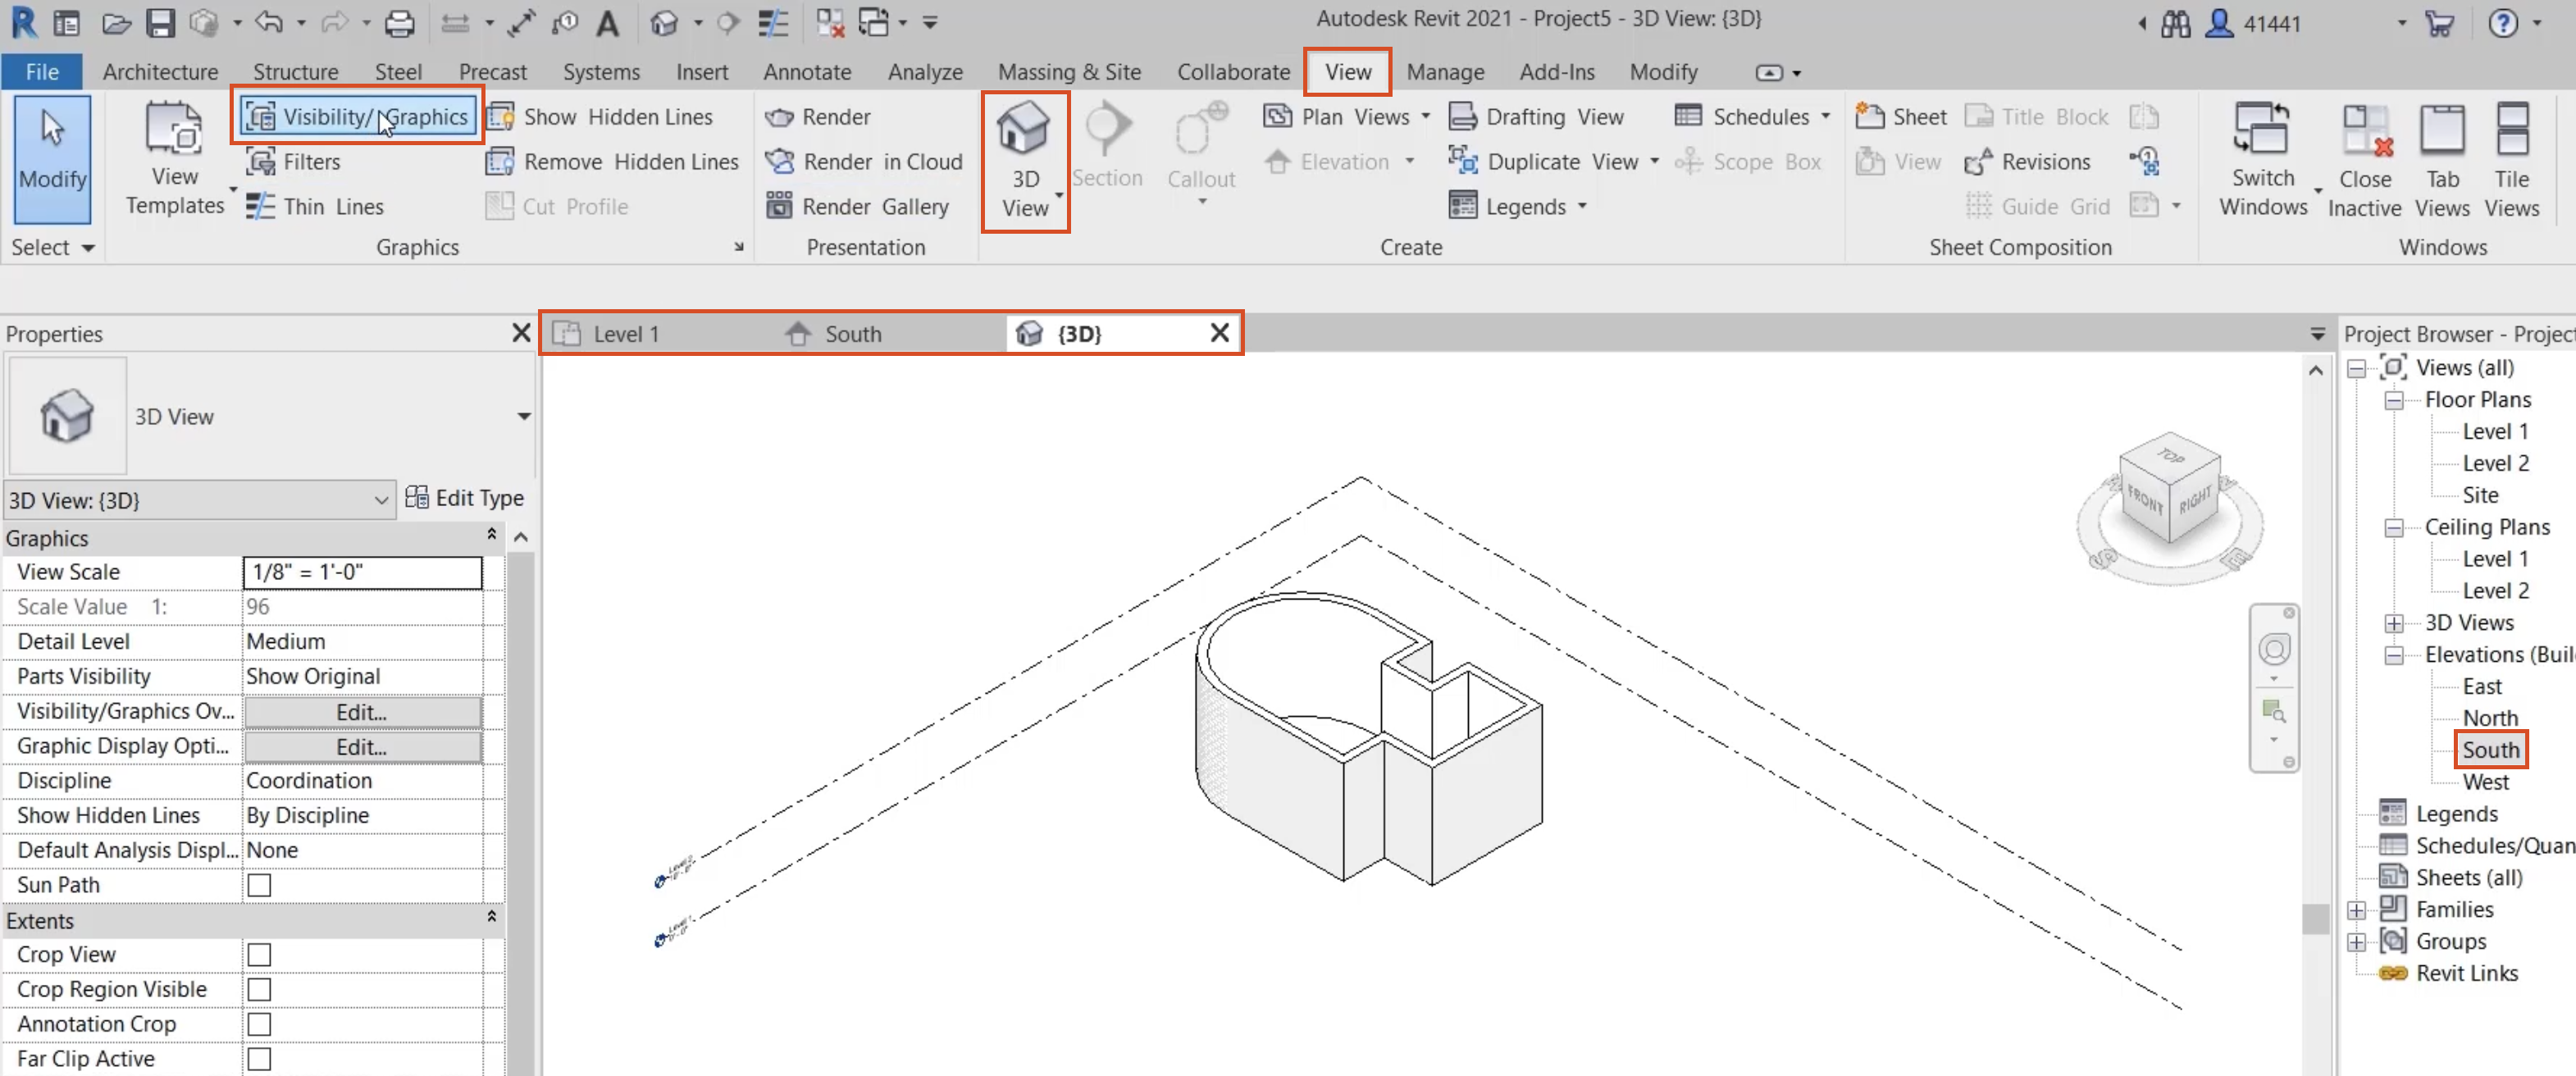Toggle the Crop Region Visible checkbox
The image size is (2576, 1076).
[x=258, y=987]
